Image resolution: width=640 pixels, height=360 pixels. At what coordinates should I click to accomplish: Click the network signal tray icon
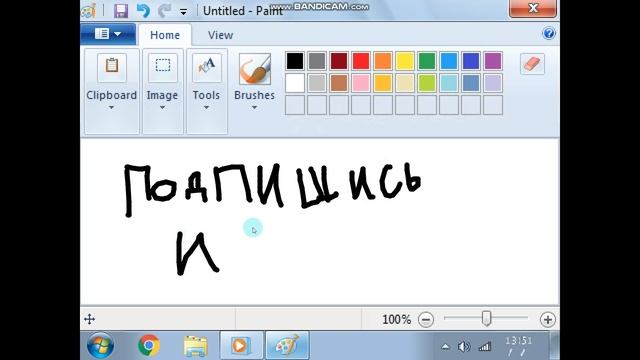[x=484, y=347]
